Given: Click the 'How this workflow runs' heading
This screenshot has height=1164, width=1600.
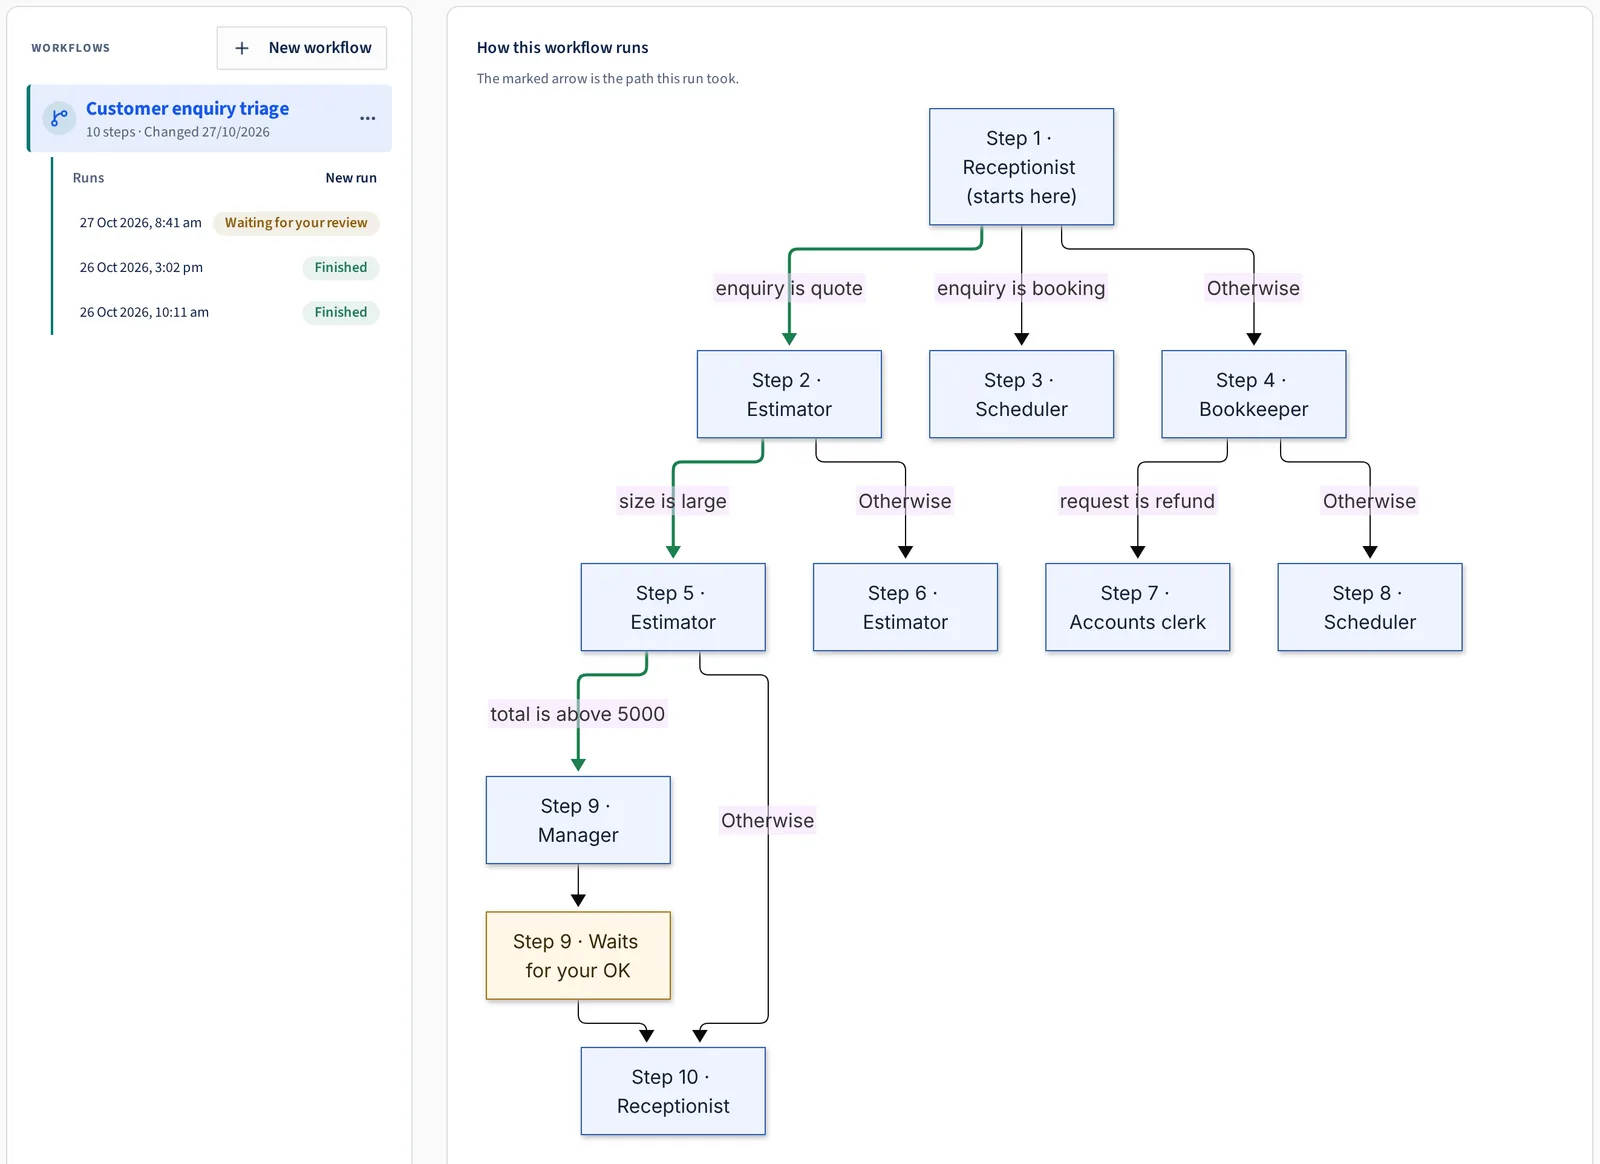Looking at the screenshot, I should [563, 48].
